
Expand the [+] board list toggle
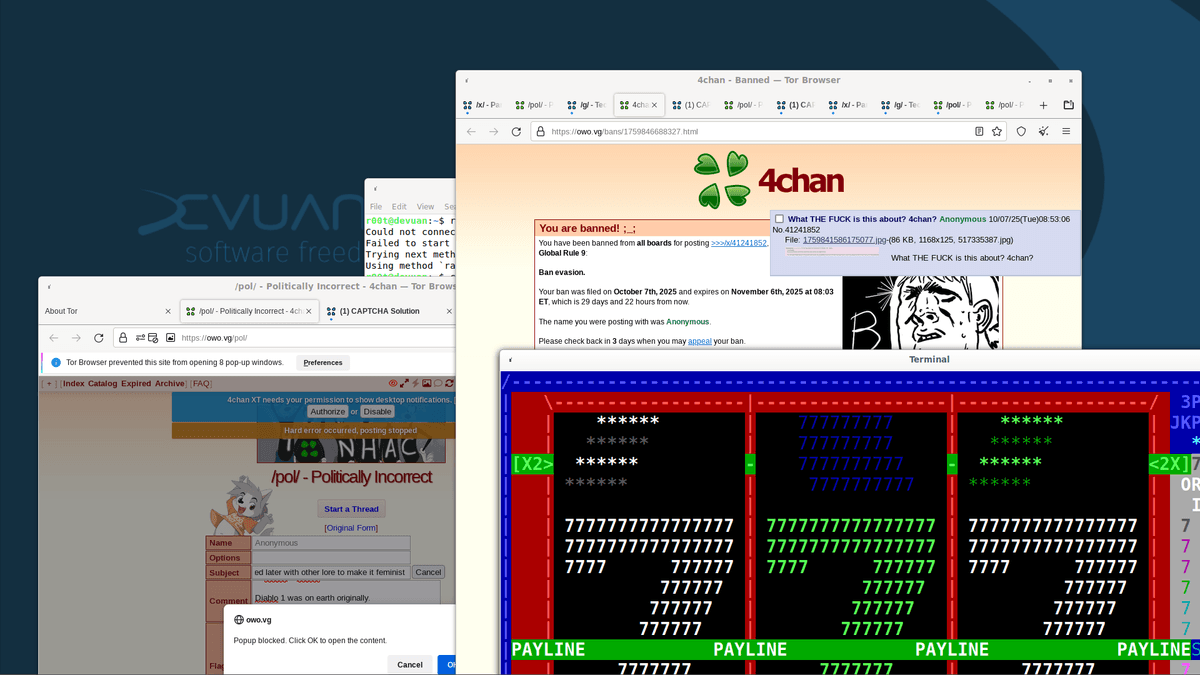click(x=49, y=384)
